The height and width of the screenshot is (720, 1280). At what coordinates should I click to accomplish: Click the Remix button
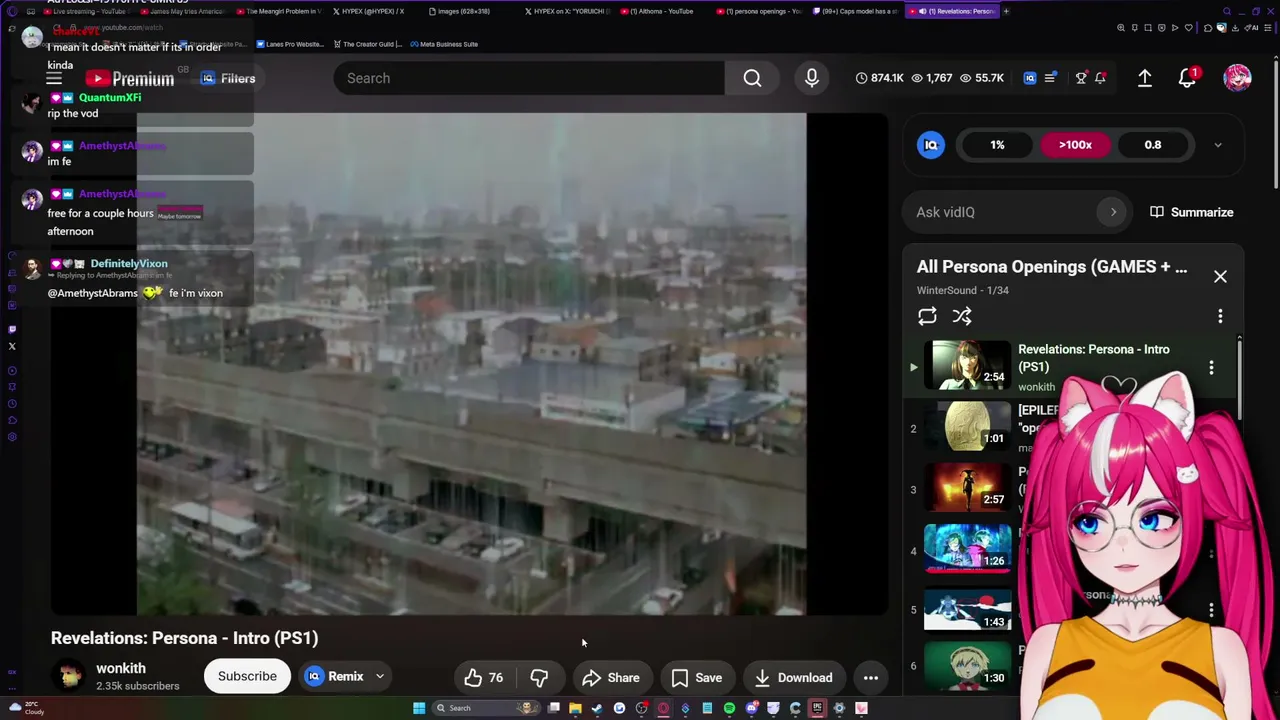(336, 677)
